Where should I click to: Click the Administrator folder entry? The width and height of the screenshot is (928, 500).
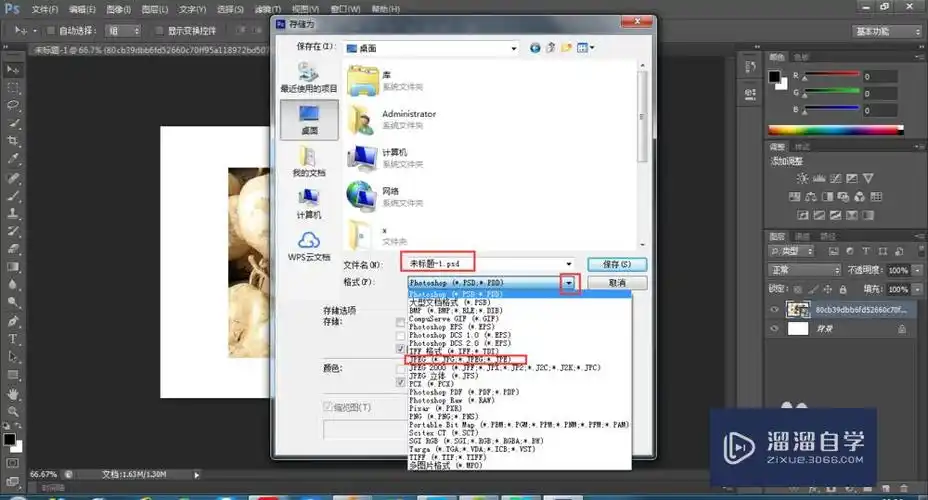point(392,118)
